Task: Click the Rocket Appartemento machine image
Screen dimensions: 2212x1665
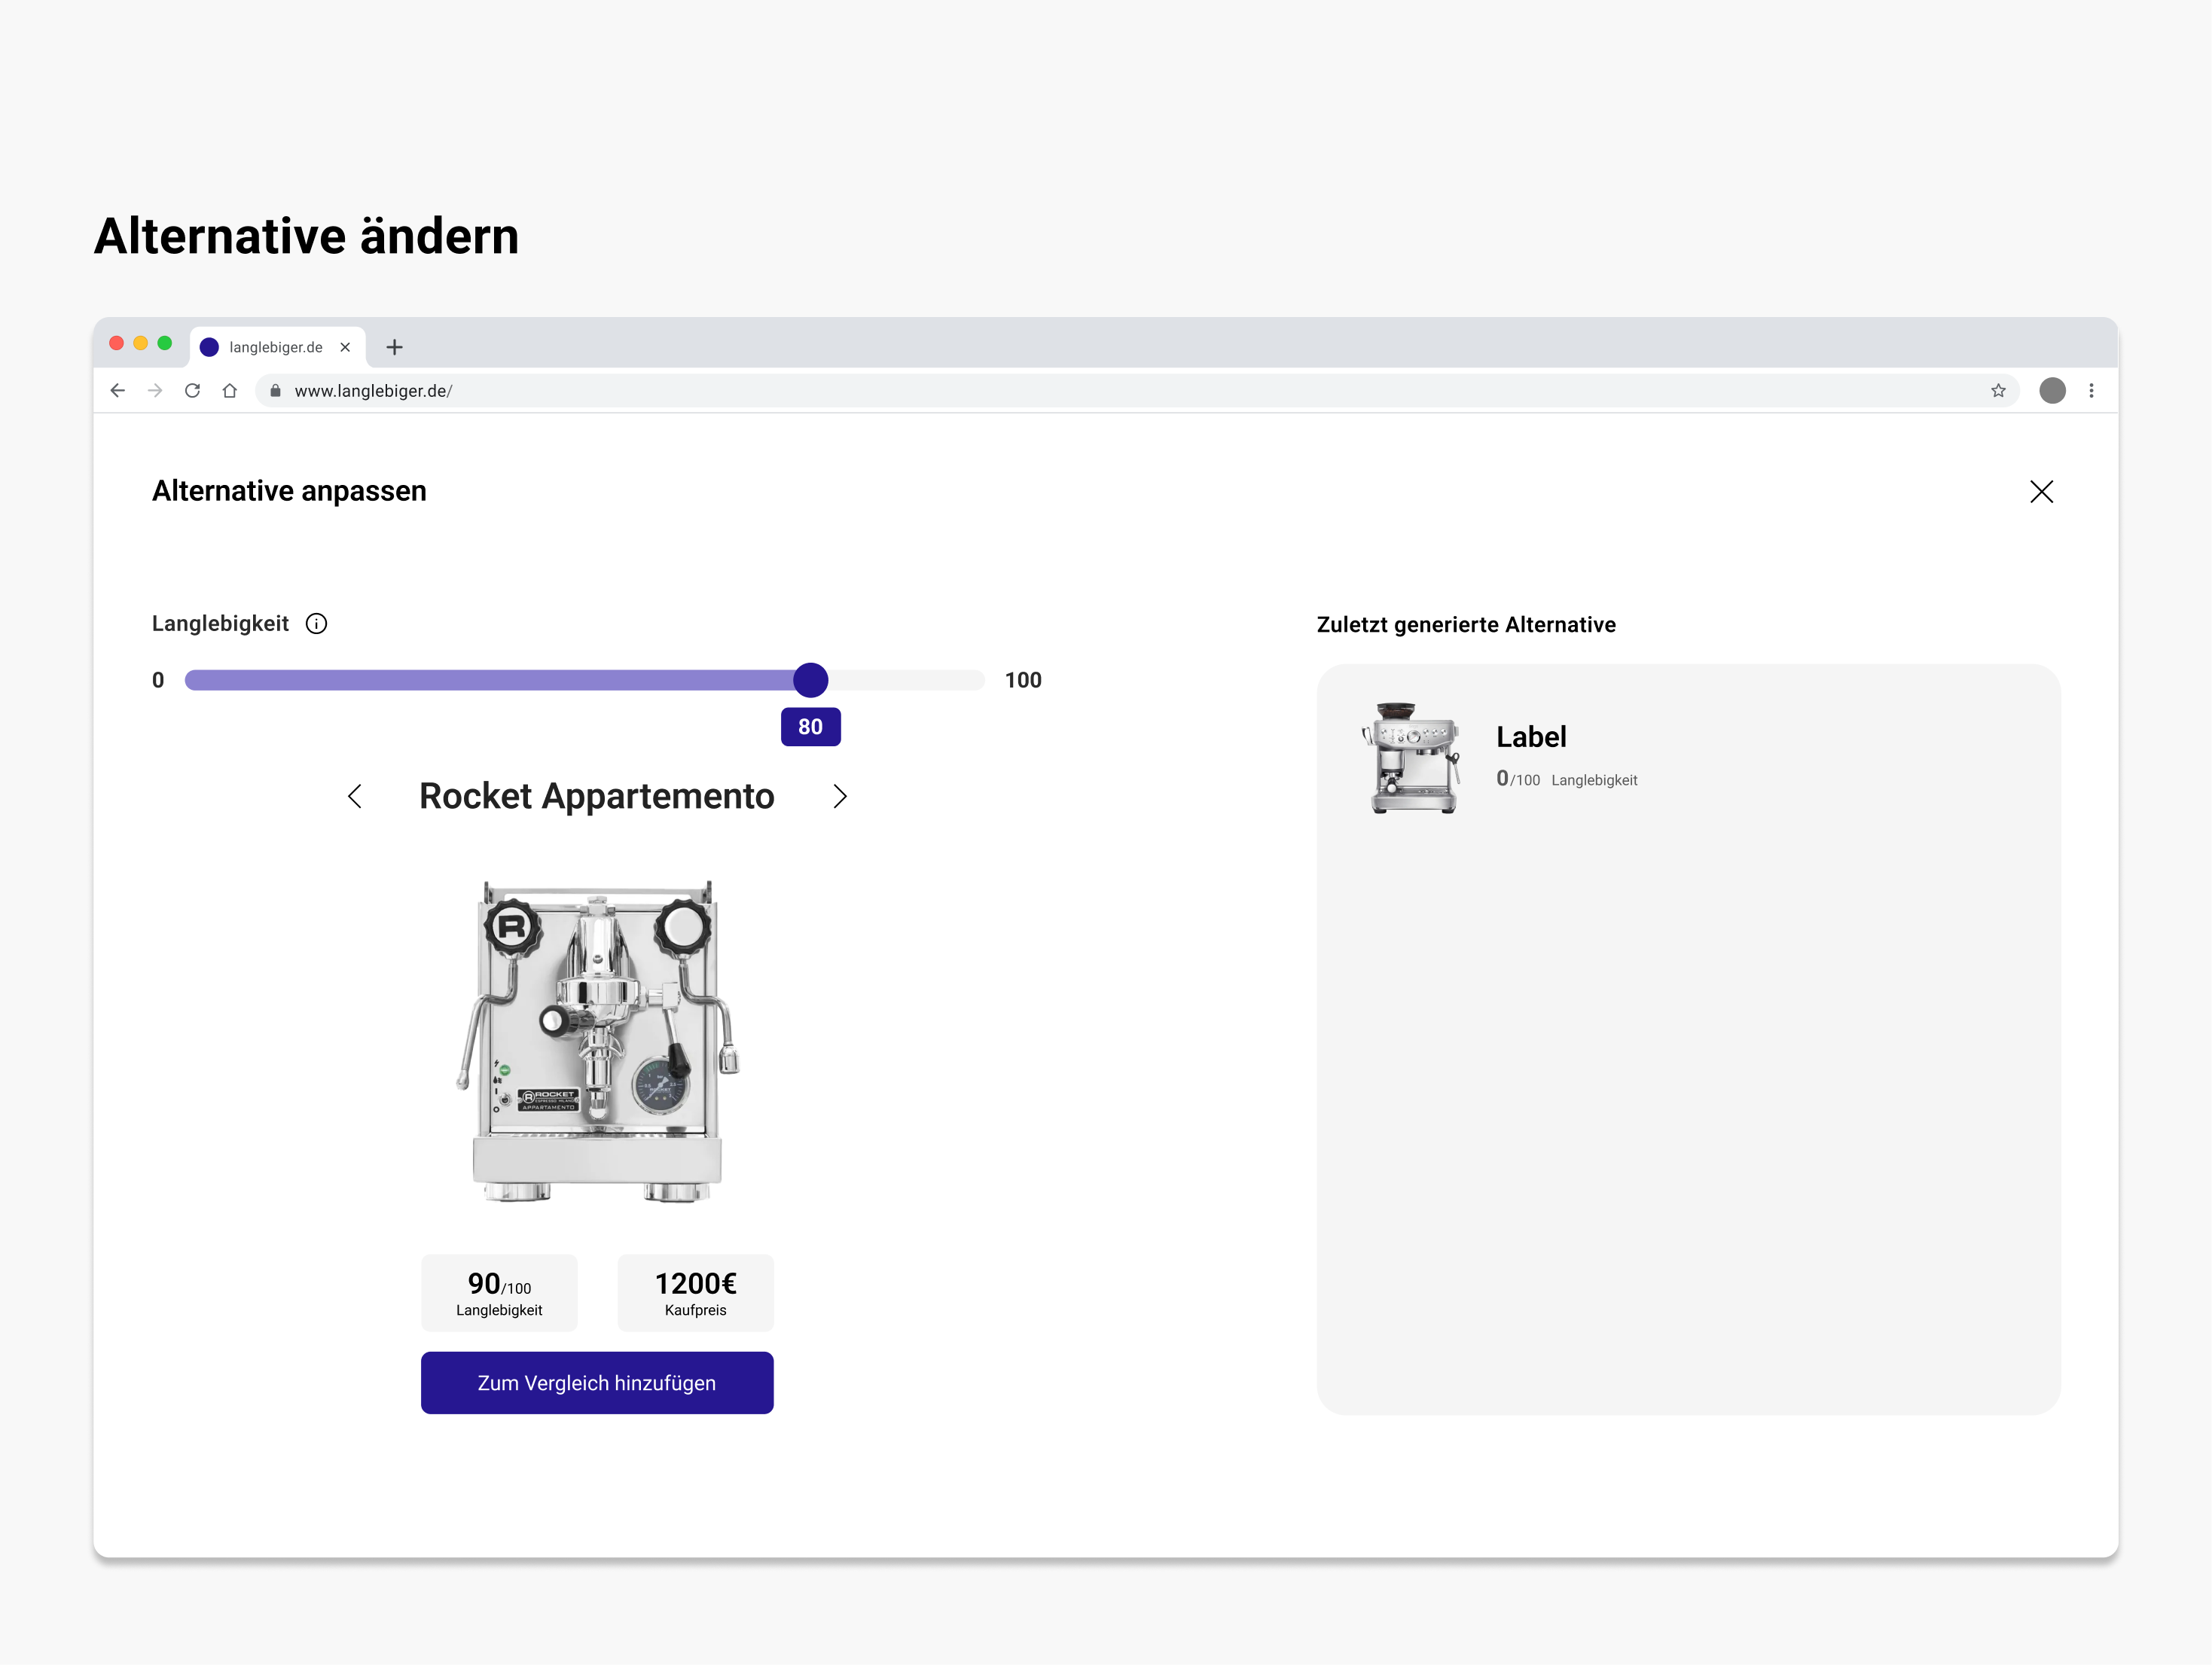Action: (x=597, y=1040)
